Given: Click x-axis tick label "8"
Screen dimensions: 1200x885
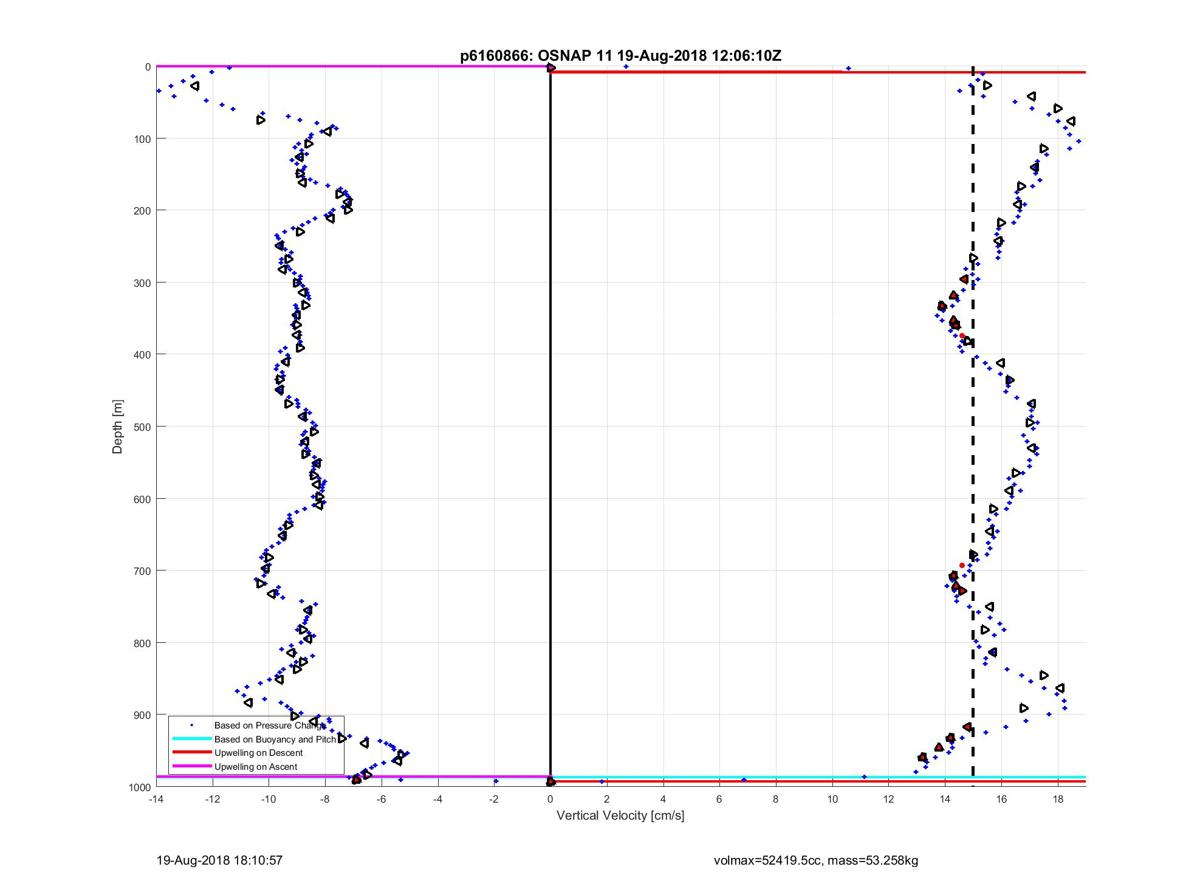Looking at the screenshot, I should click(776, 800).
